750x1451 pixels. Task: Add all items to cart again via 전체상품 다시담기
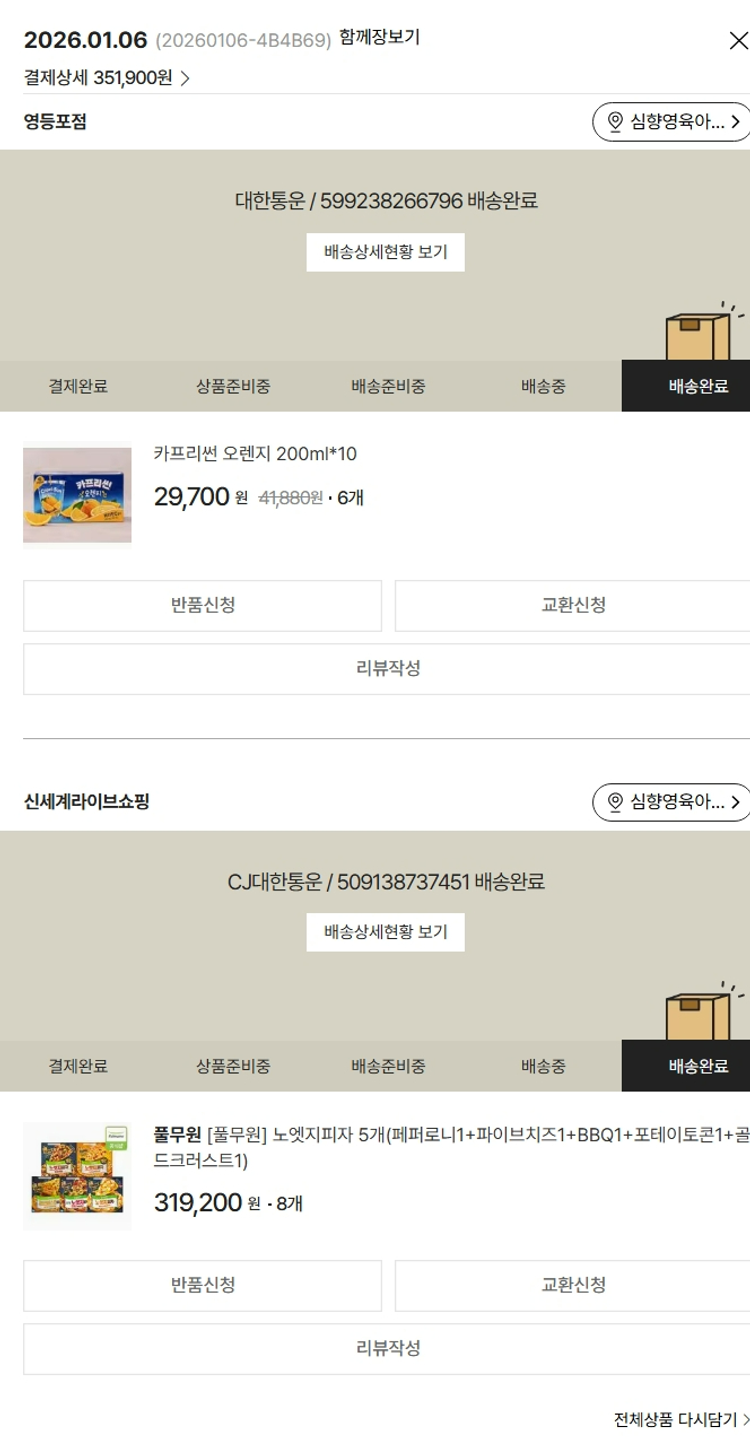680,1420
